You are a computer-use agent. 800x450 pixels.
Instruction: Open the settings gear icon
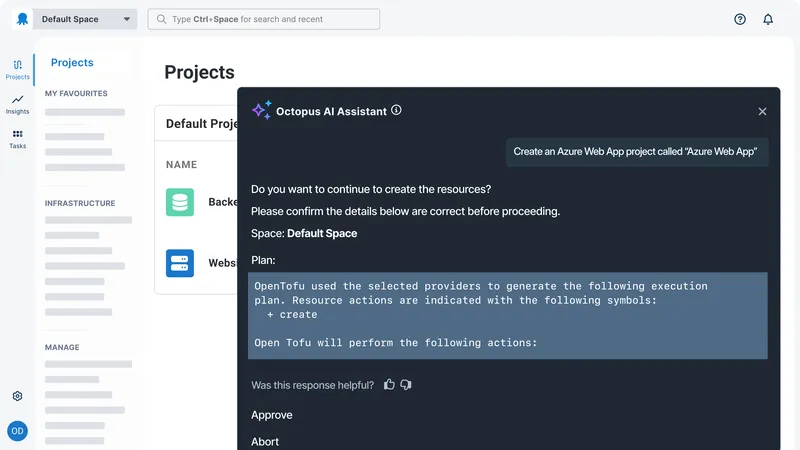(17, 396)
